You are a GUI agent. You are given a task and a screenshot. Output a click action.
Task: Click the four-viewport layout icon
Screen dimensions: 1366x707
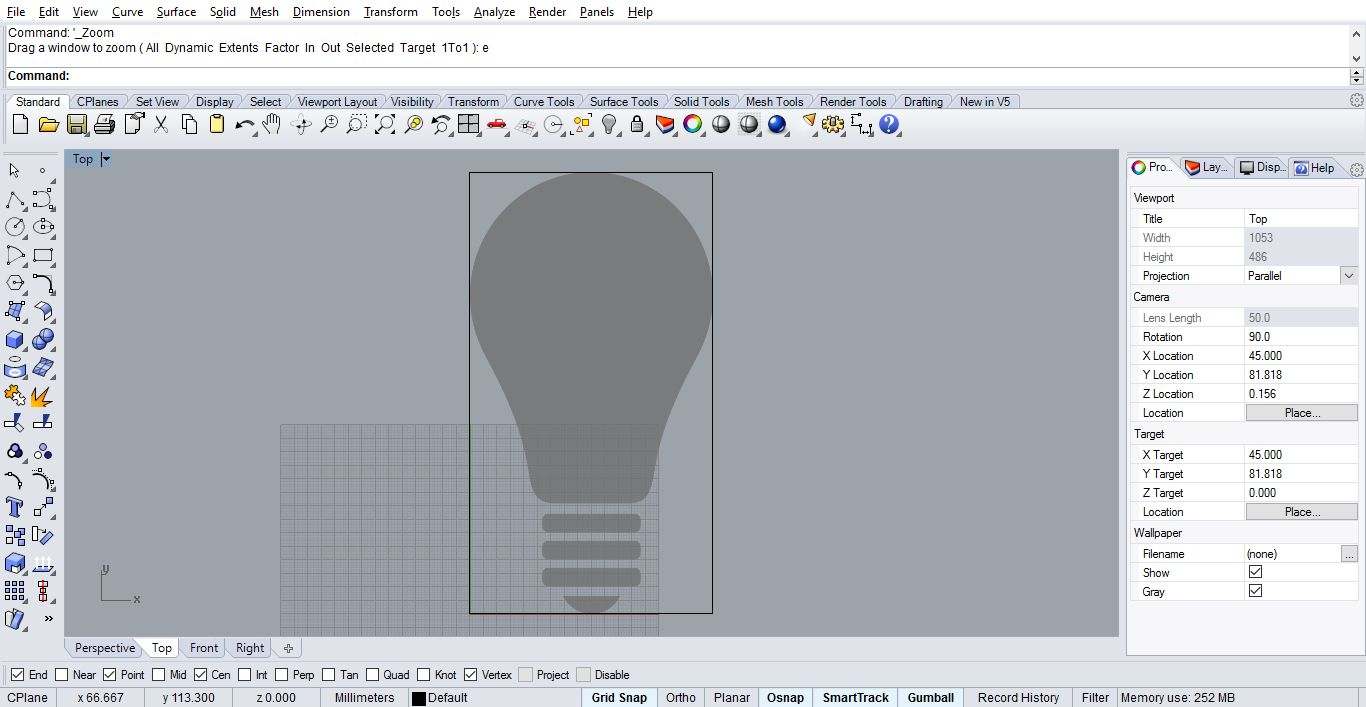tap(469, 125)
